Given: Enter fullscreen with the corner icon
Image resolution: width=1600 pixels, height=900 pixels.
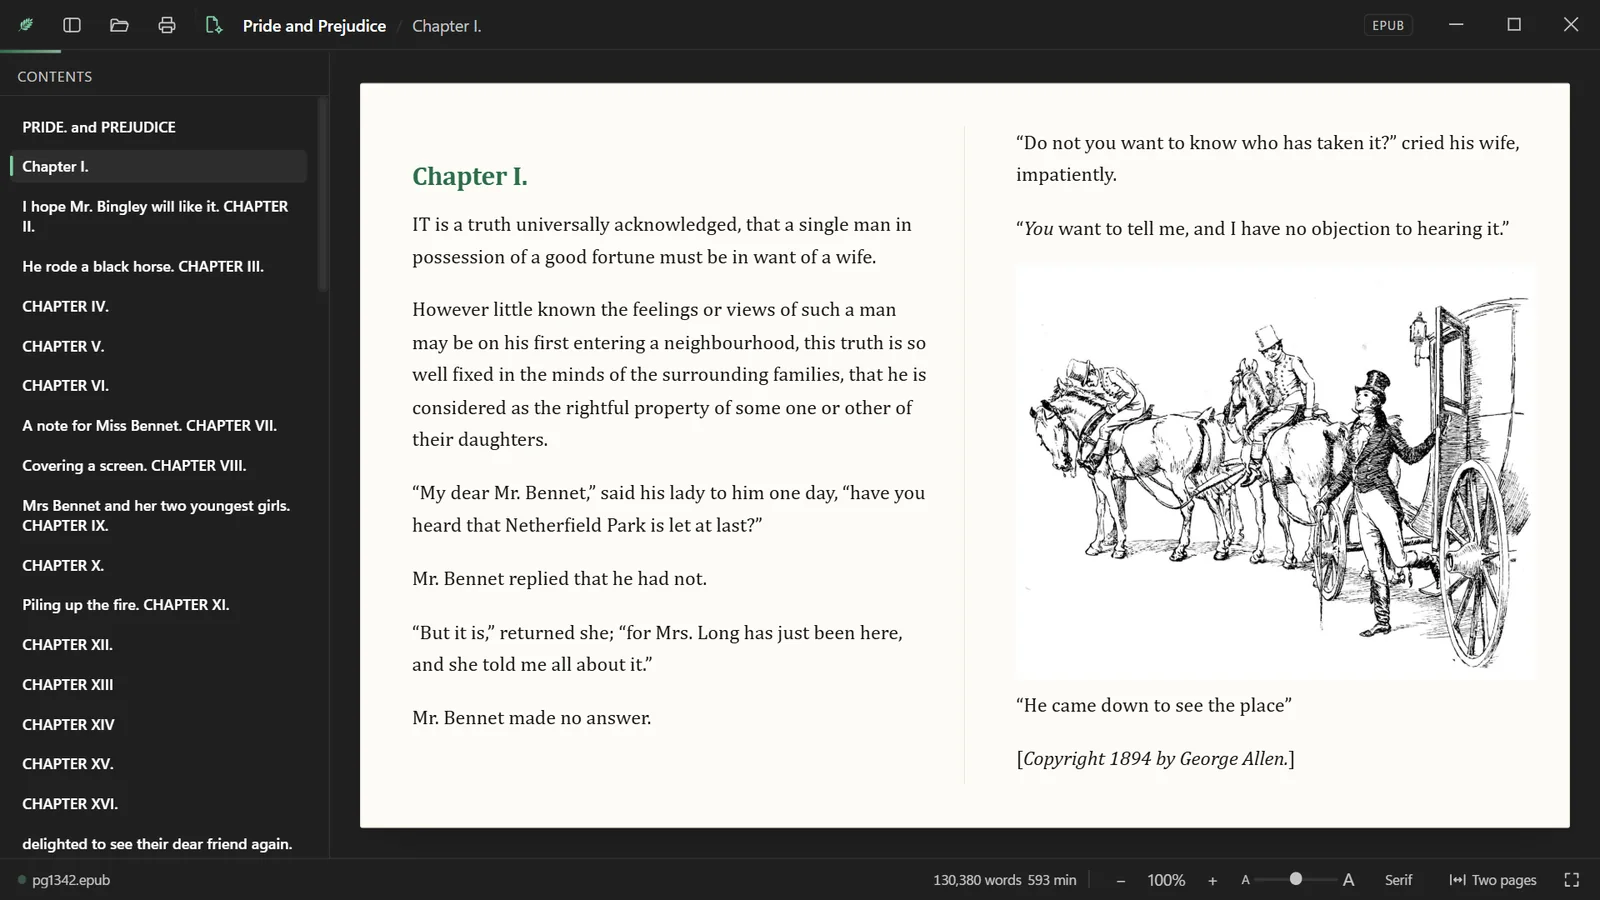Looking at the screenshot, I should coord(1571,880).
